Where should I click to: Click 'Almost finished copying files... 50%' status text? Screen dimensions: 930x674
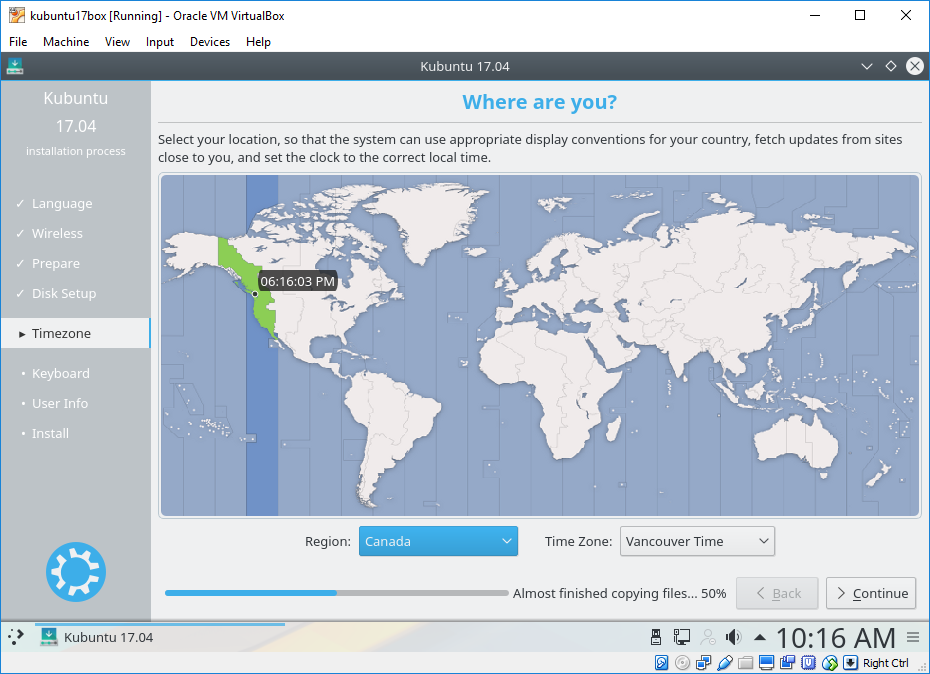coord(619,593)
